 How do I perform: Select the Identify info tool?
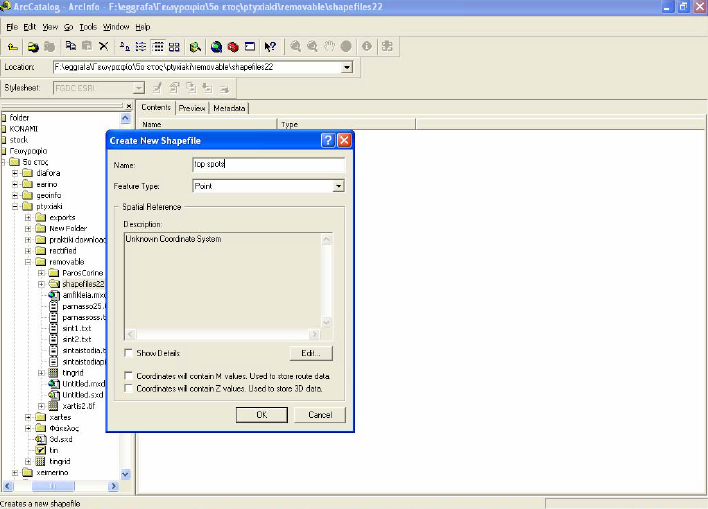point(367,46)
